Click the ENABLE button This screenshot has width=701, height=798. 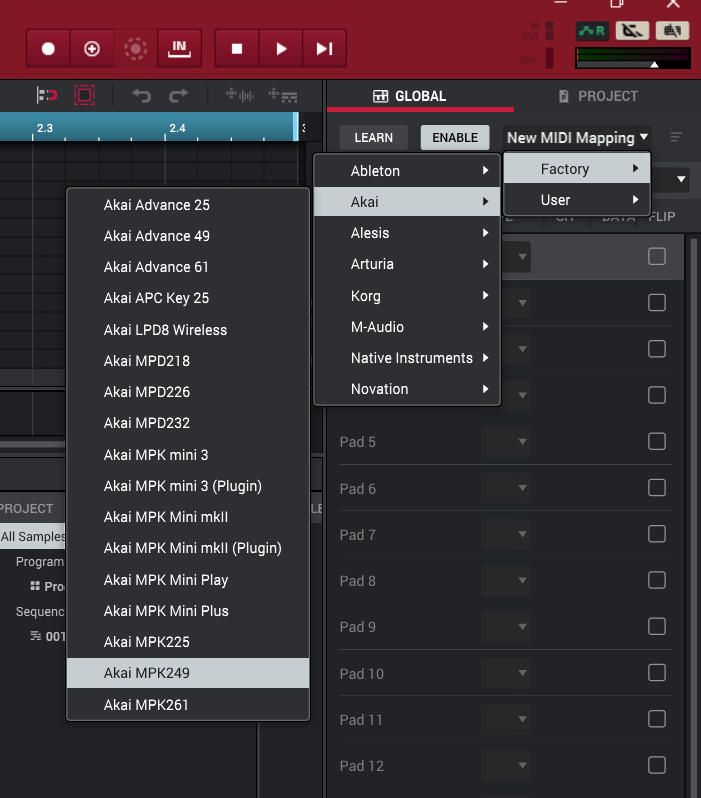click(x=455, y=137)
